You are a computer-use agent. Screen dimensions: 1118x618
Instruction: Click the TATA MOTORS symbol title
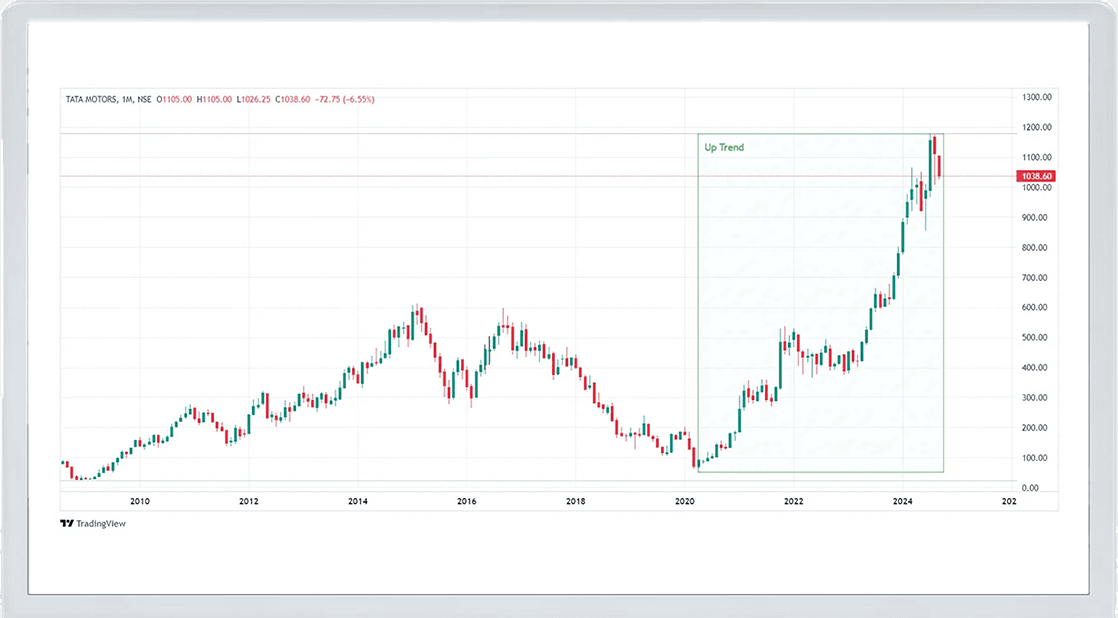pyautogui.click(x=91, y=99)
